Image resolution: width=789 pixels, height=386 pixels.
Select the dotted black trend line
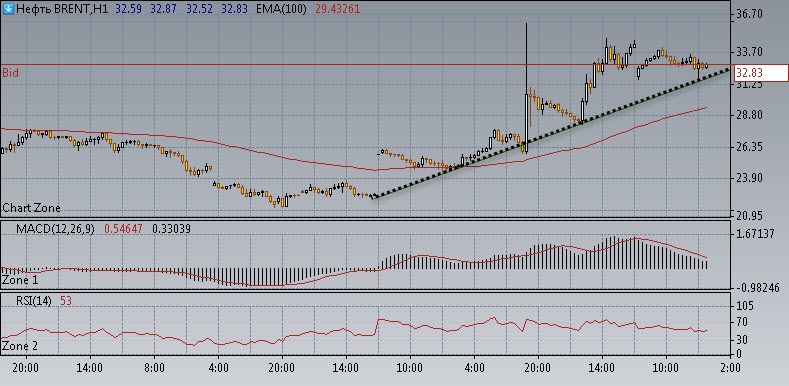point(551,134)
